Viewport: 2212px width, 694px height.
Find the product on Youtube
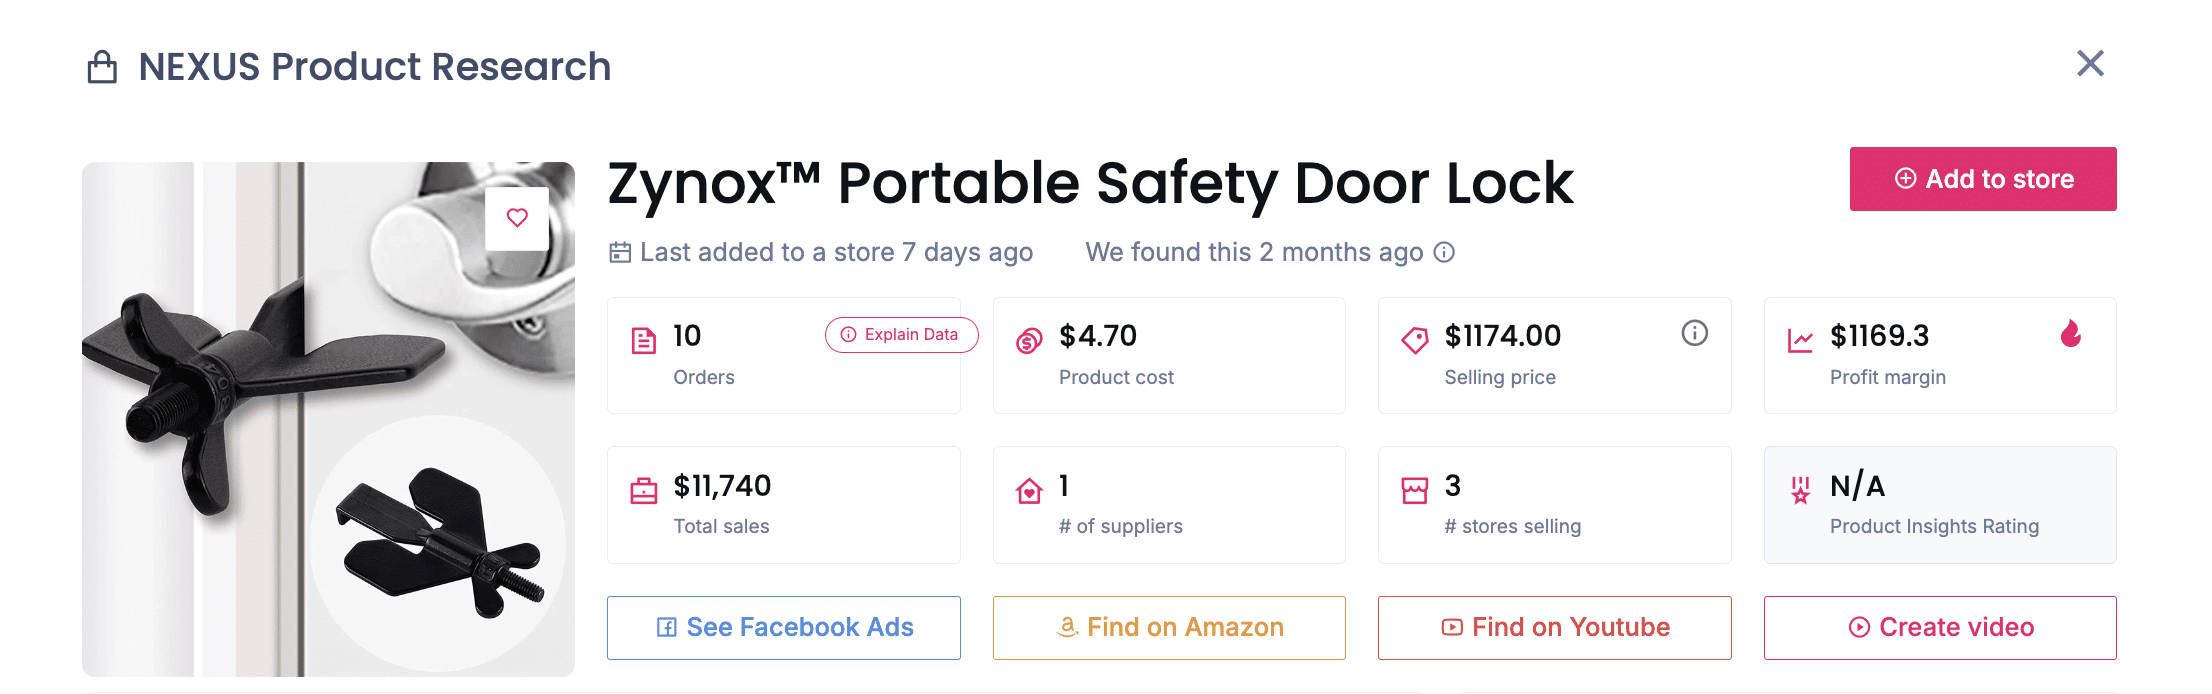click(1554, 627)
